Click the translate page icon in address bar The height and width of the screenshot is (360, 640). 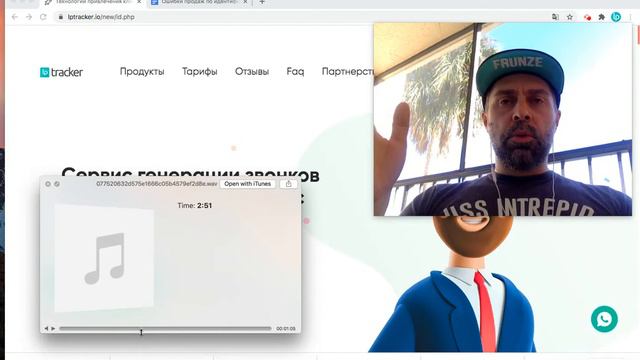tap(555, 17)
